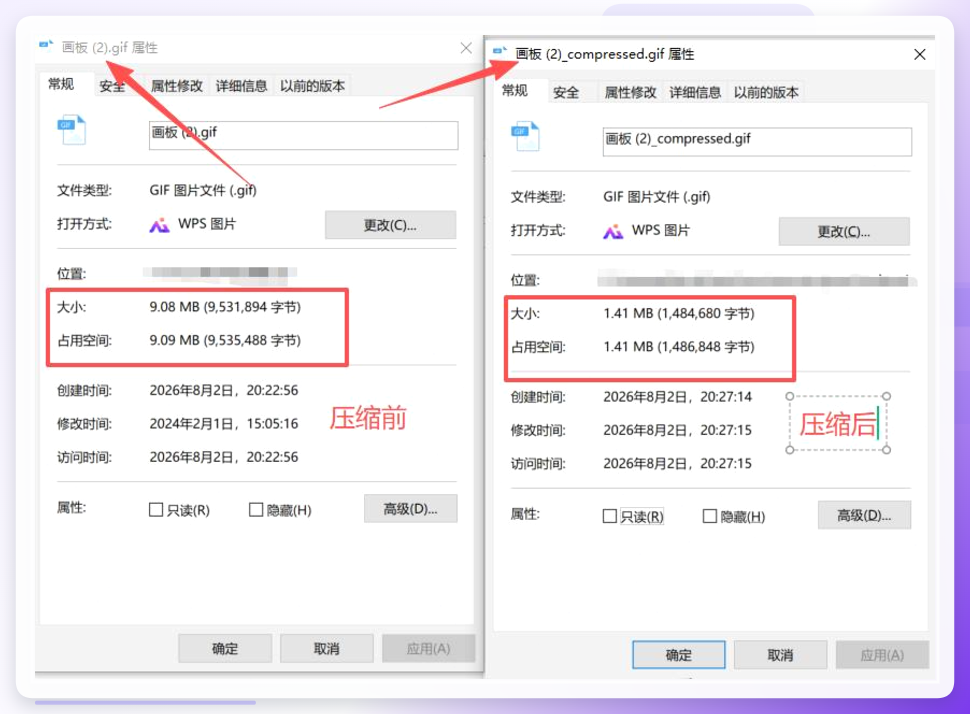Click the 压缩后 text box annotation
Viewport: 970px width, 714px height.
838,424
